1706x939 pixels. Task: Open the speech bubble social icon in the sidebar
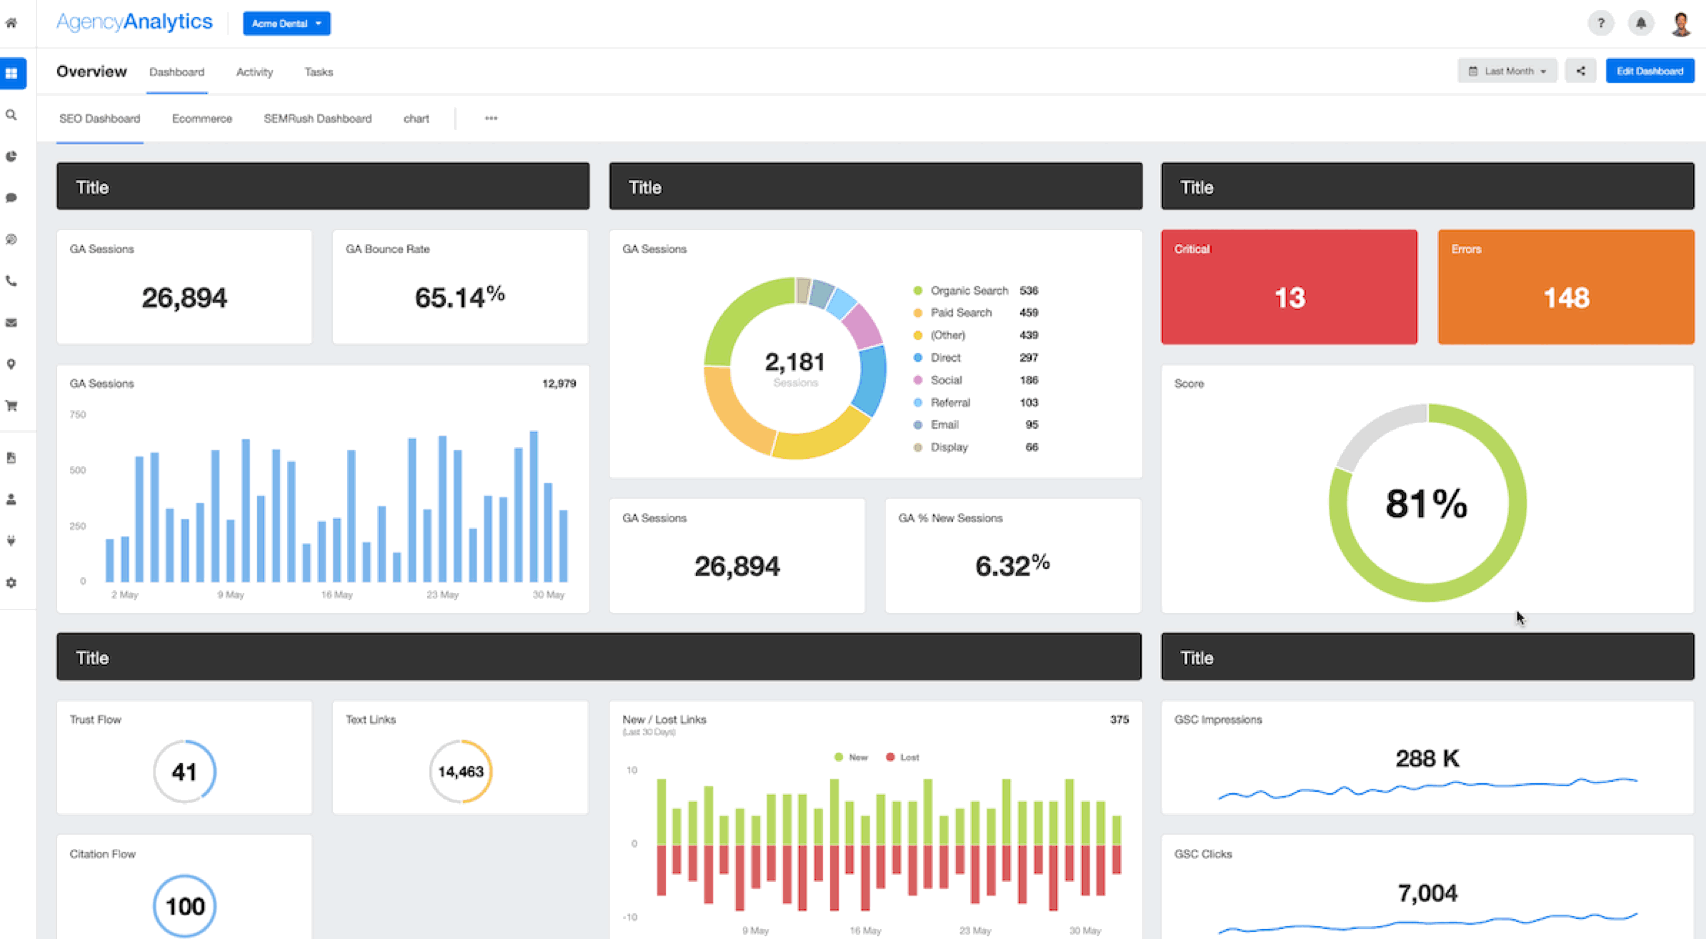click(x=11, y=198)
